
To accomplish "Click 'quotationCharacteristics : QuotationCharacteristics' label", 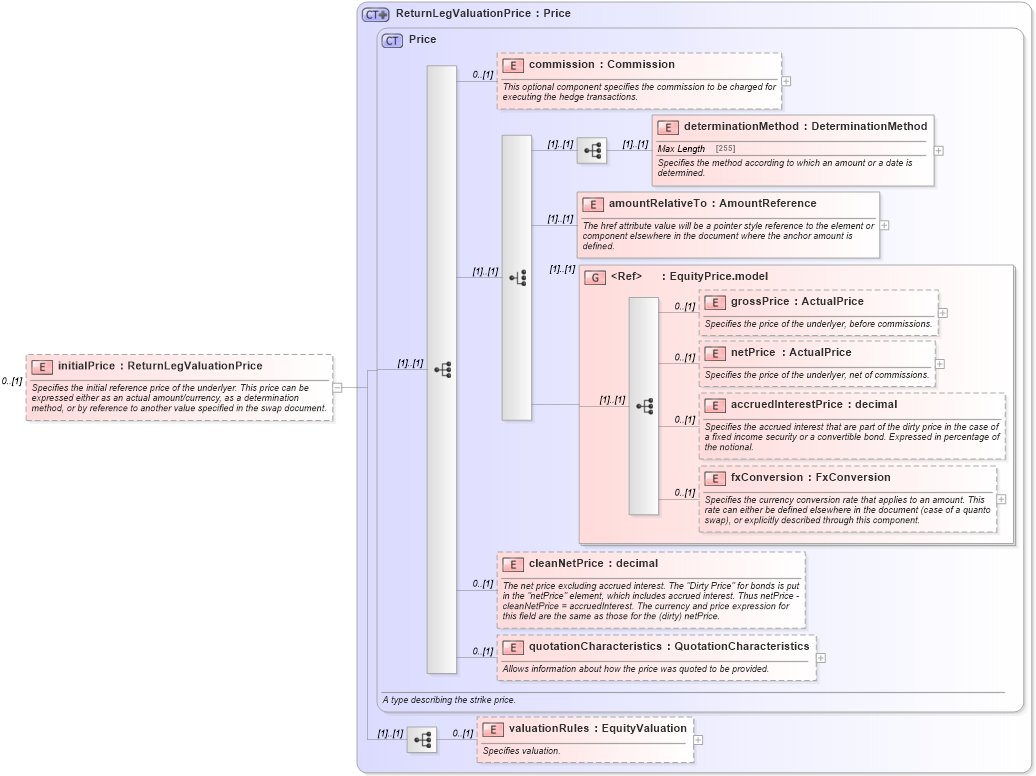I will [x=669, y=646].
